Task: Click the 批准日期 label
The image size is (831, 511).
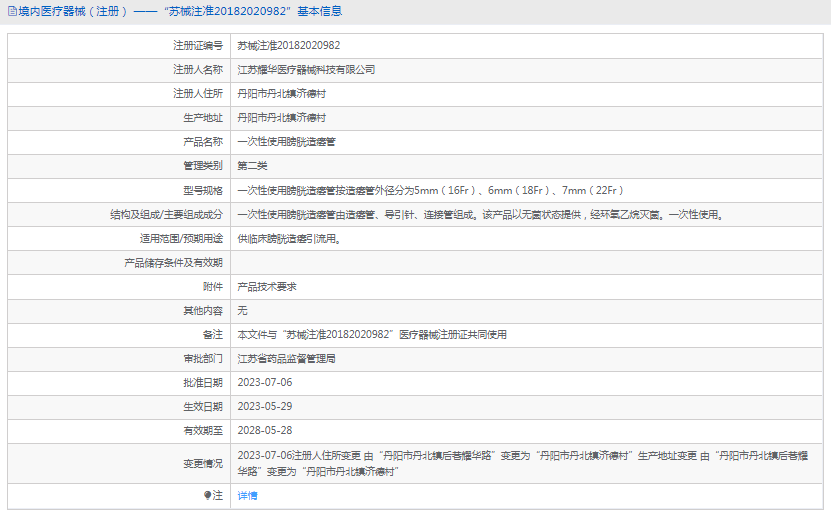Action: pyautogui.click(x=203, y=383)
